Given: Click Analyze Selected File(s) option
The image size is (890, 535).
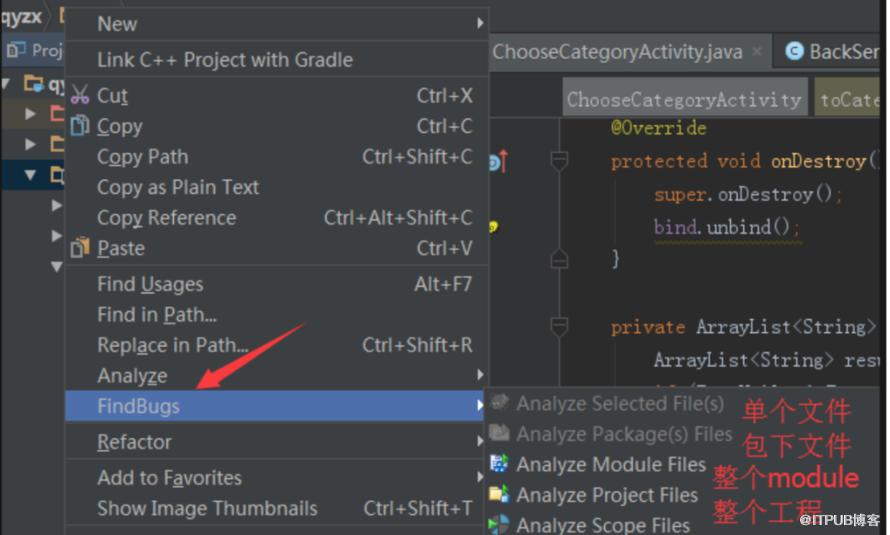Looking at the screenshot, I should 619,404.
